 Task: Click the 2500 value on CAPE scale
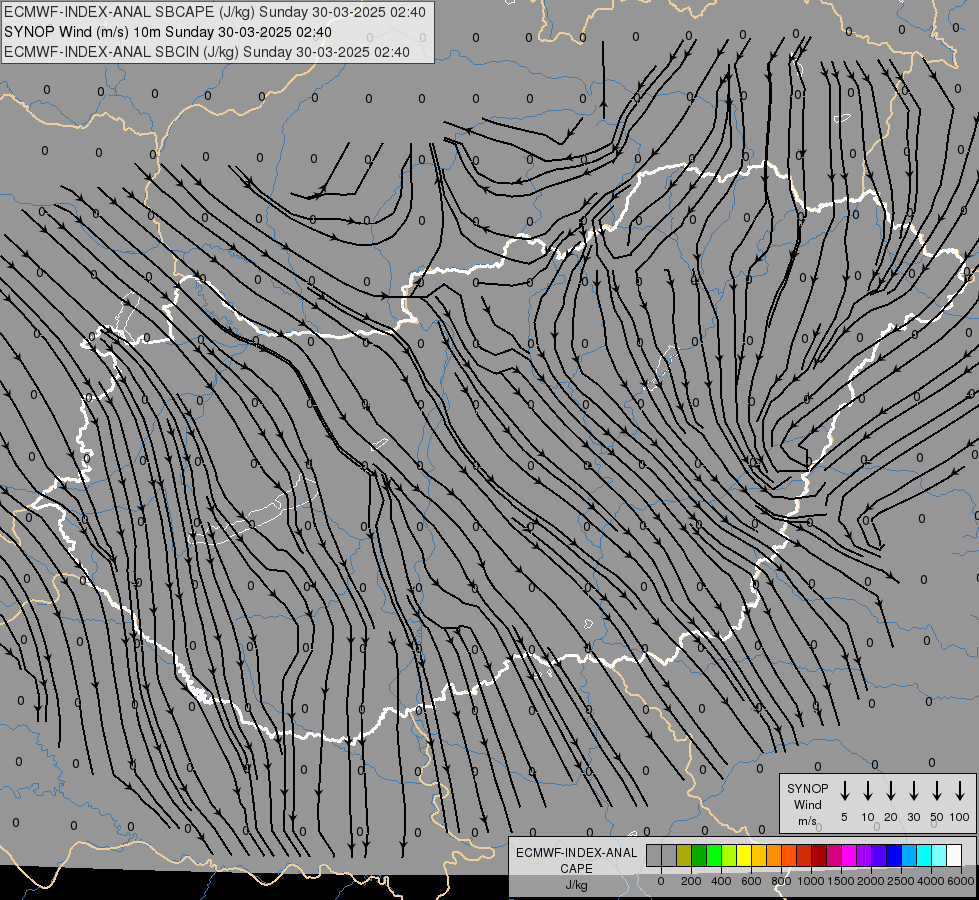(901, 881)
